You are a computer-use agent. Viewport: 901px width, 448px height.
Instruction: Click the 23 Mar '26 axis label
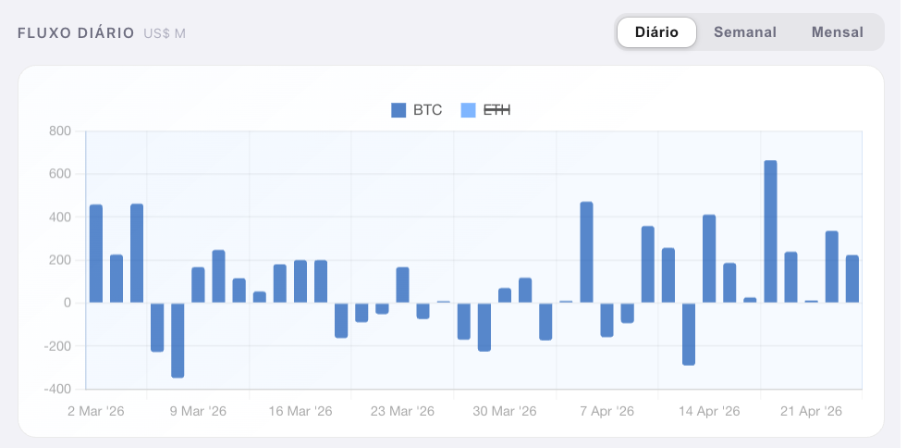pyautogui.click(x=403, y=411)
